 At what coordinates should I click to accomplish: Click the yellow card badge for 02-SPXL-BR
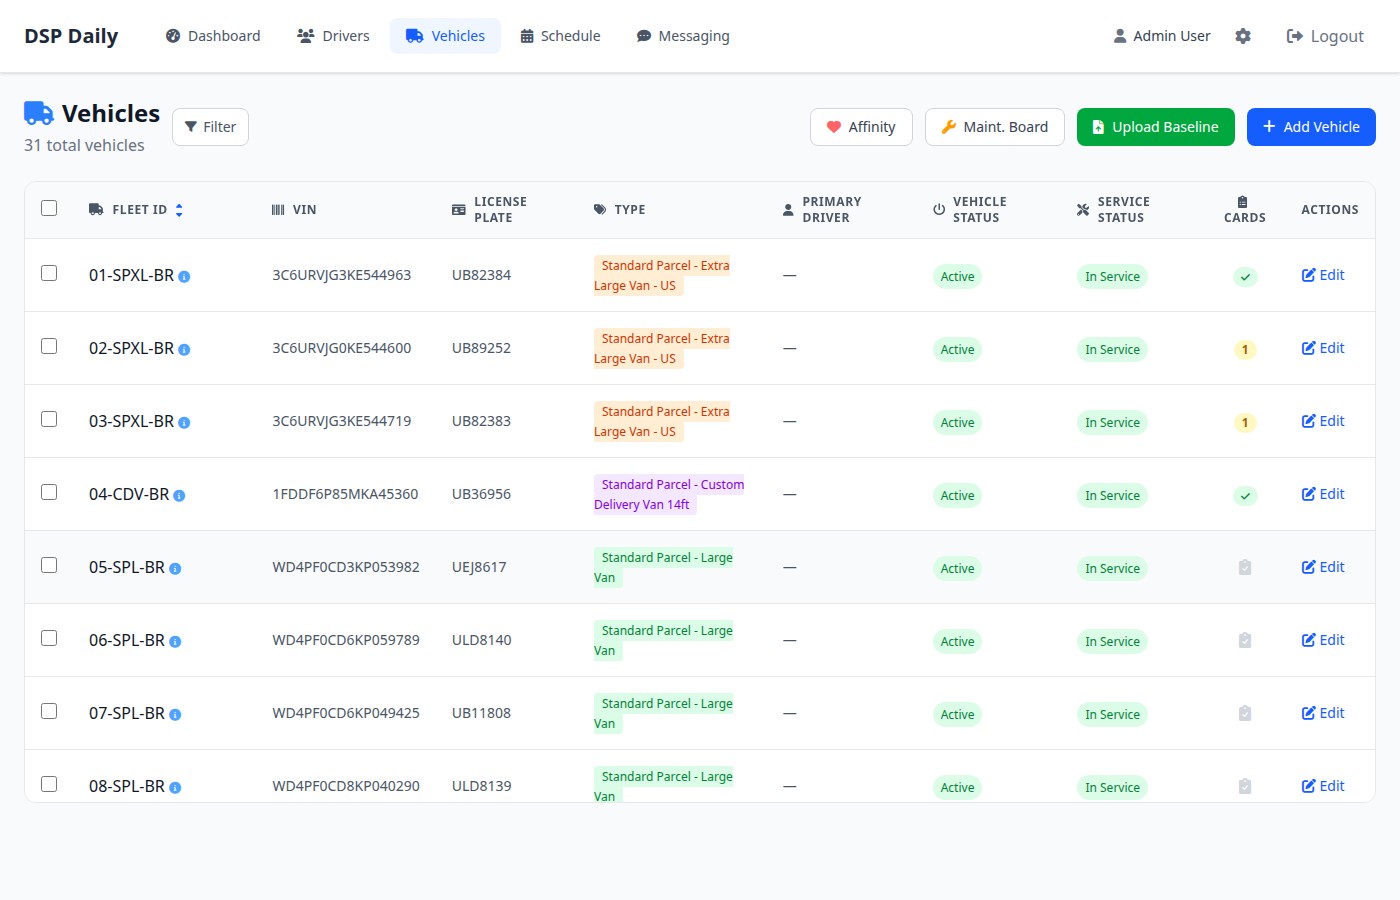coord(1244,349)
